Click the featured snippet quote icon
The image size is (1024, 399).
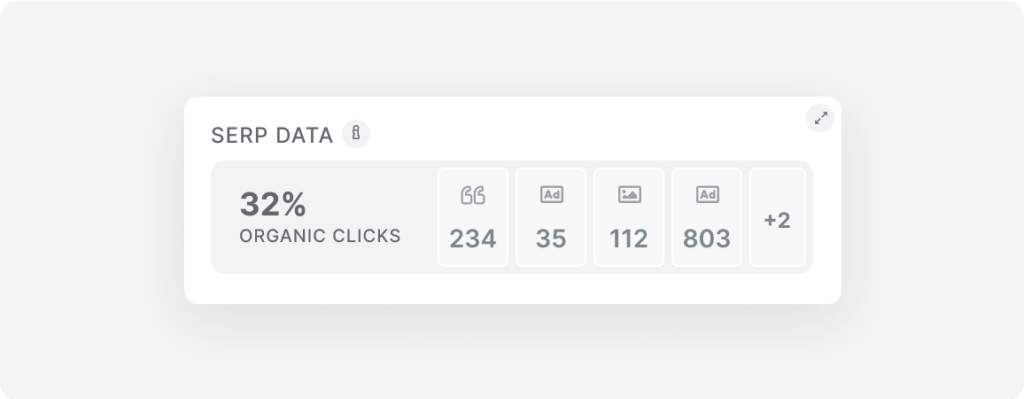pos(473,195)
